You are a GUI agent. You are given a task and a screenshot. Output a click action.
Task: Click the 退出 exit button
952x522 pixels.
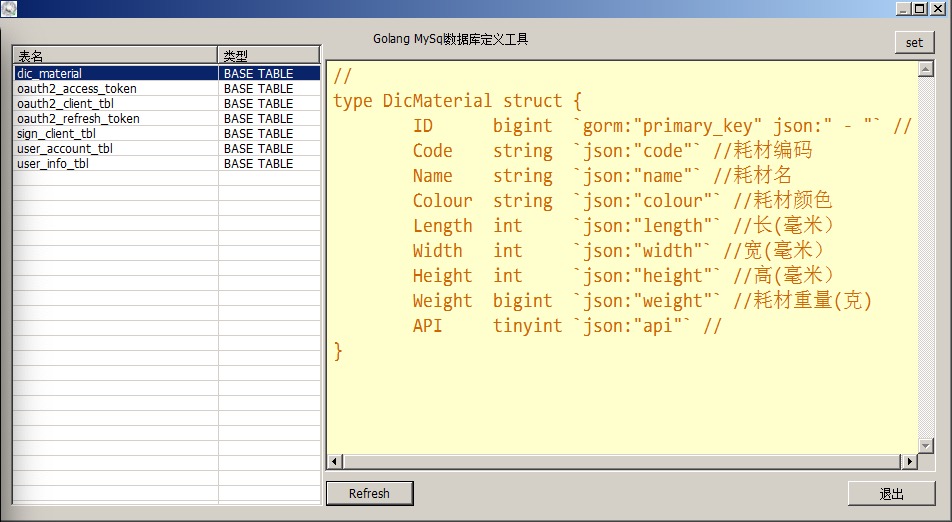point(891,494)
